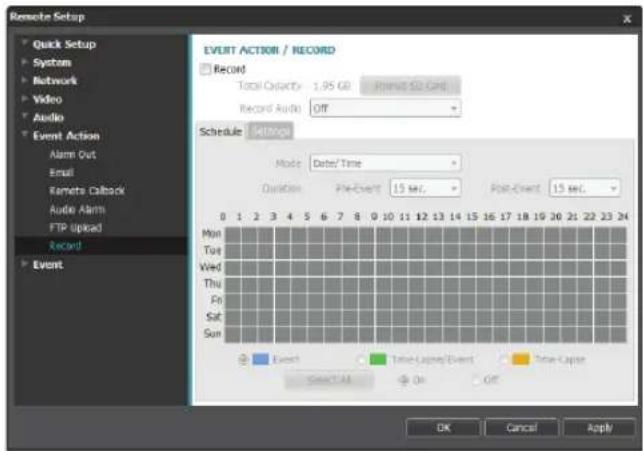Screen dimensions: 643x451
Task: Select the Time-Lapse/Event radio button
Action: point(361,360)
